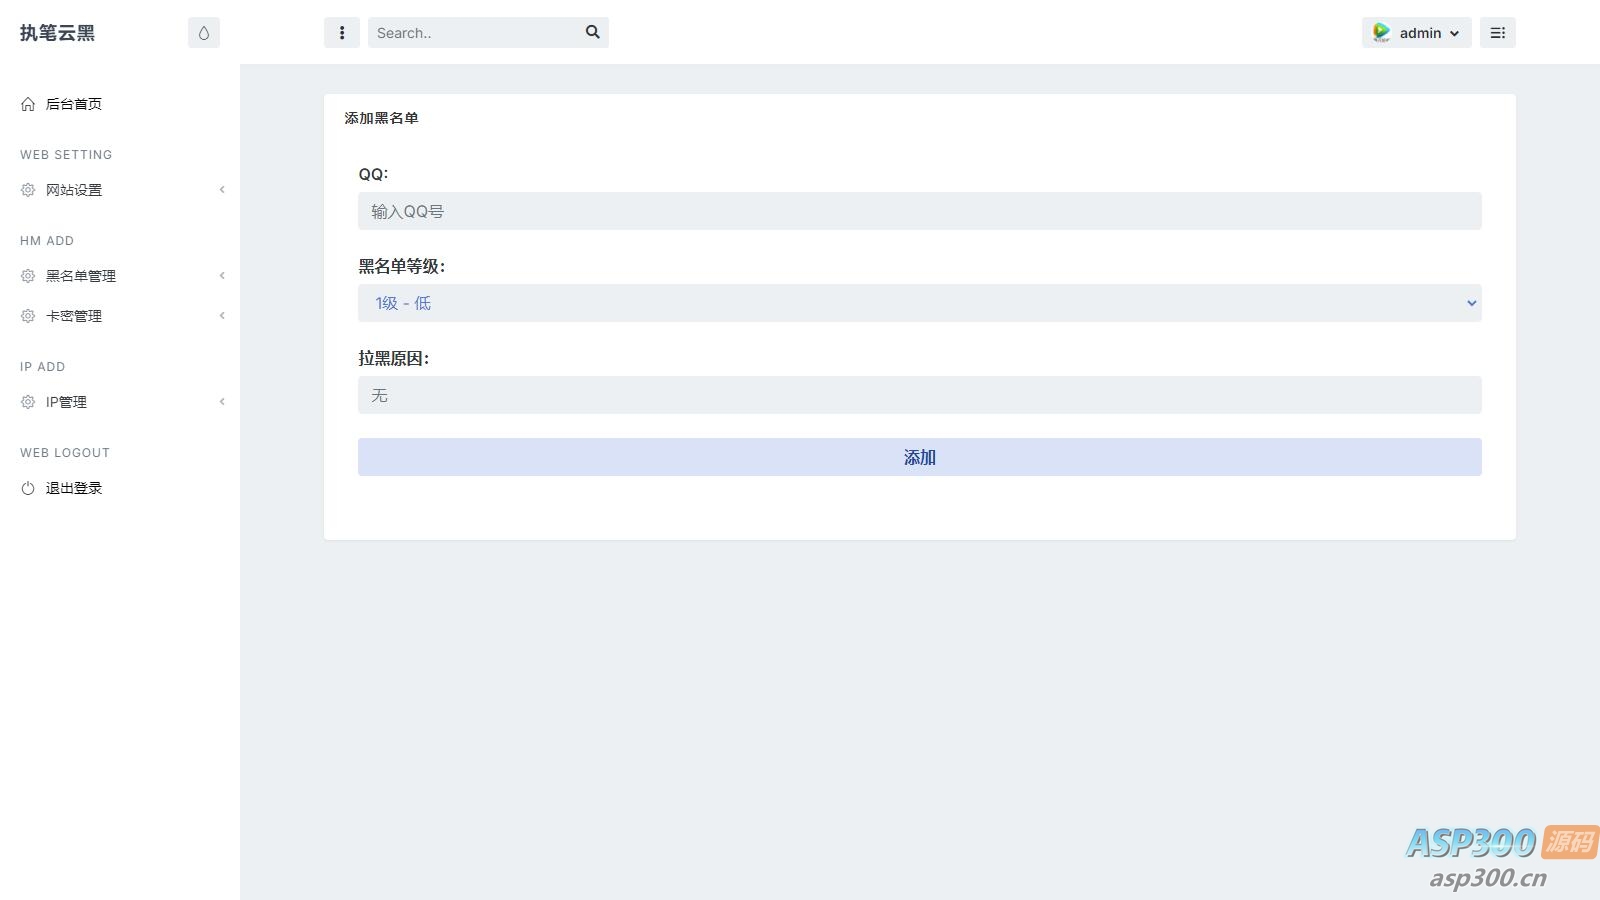Click the water drop theme icon
1600x900 pixels.
tap(204, 33)
